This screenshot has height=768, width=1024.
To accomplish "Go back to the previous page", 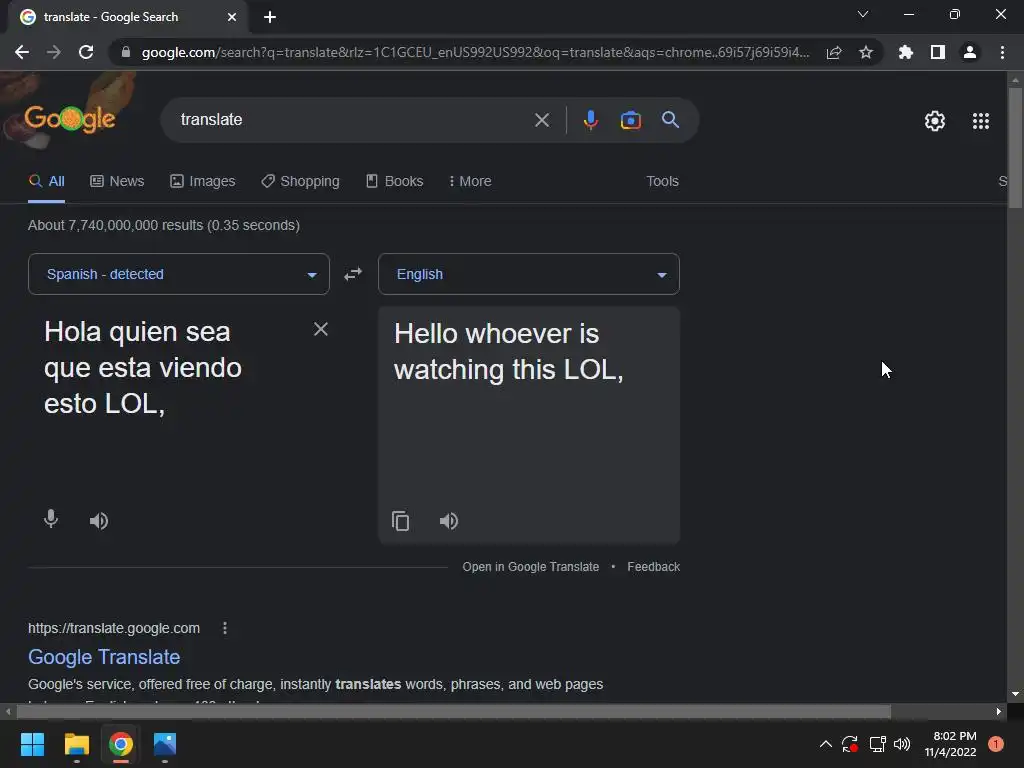I will (22, 52).
